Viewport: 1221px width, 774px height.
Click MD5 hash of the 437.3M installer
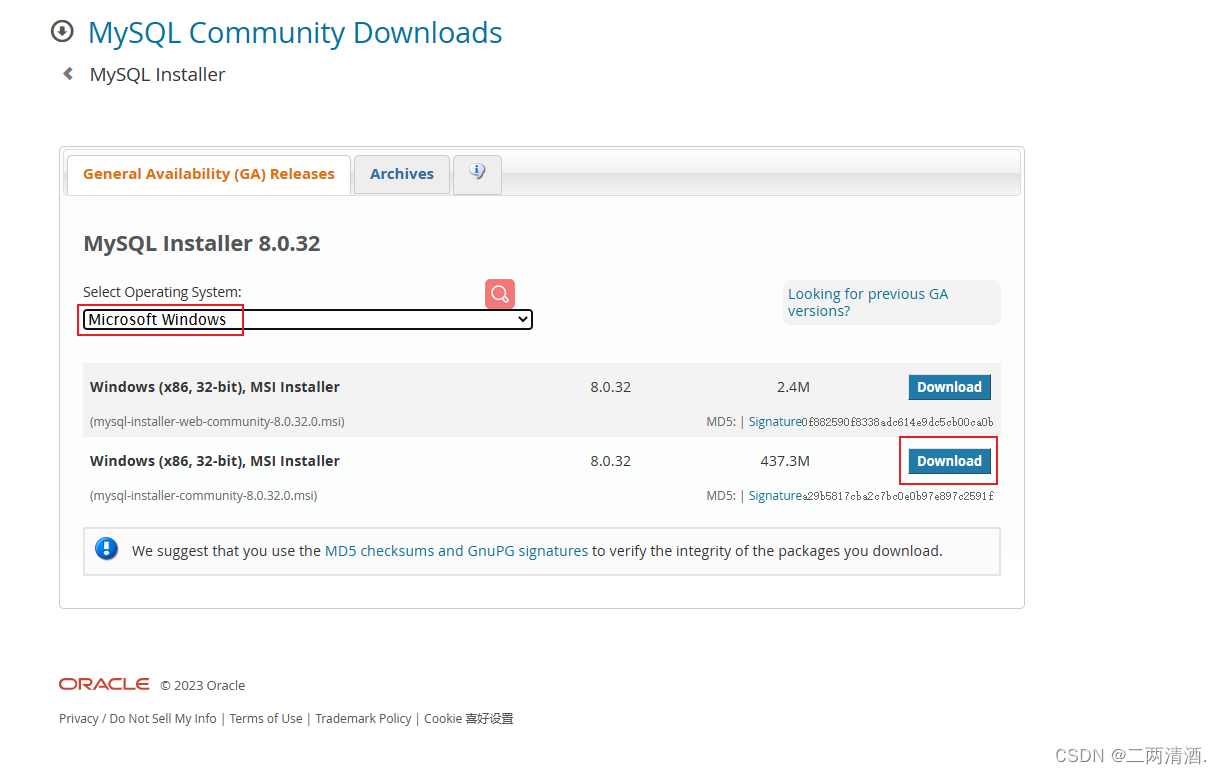(x=898, y=496)
